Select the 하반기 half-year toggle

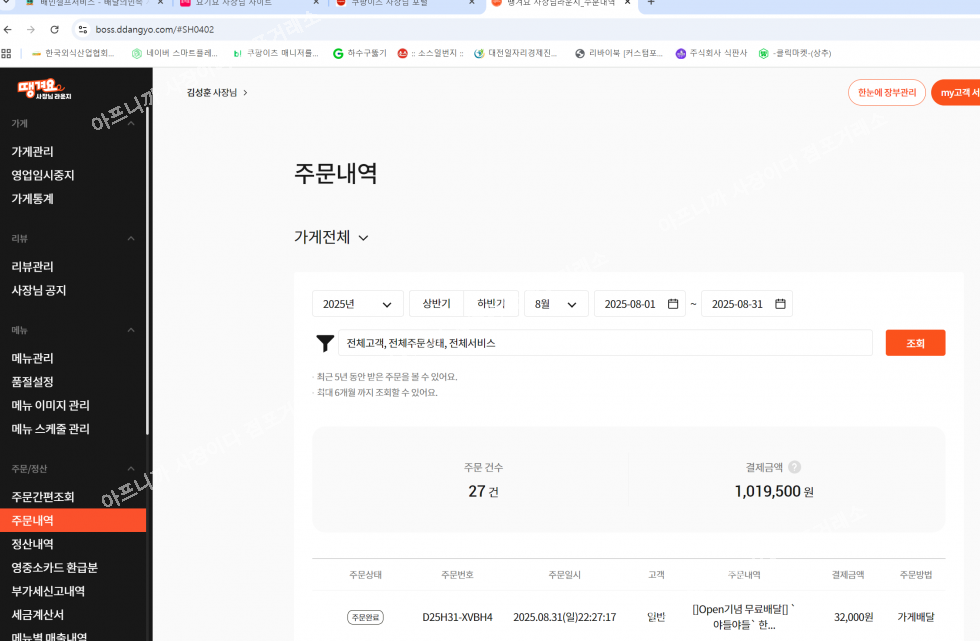pos(491,304)
